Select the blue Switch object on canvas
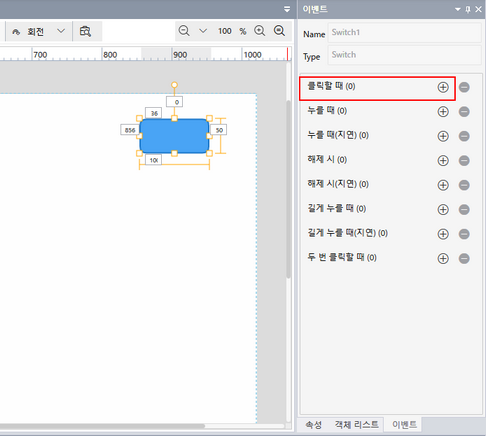Screen dimensions: 486x436 point(174,136)
